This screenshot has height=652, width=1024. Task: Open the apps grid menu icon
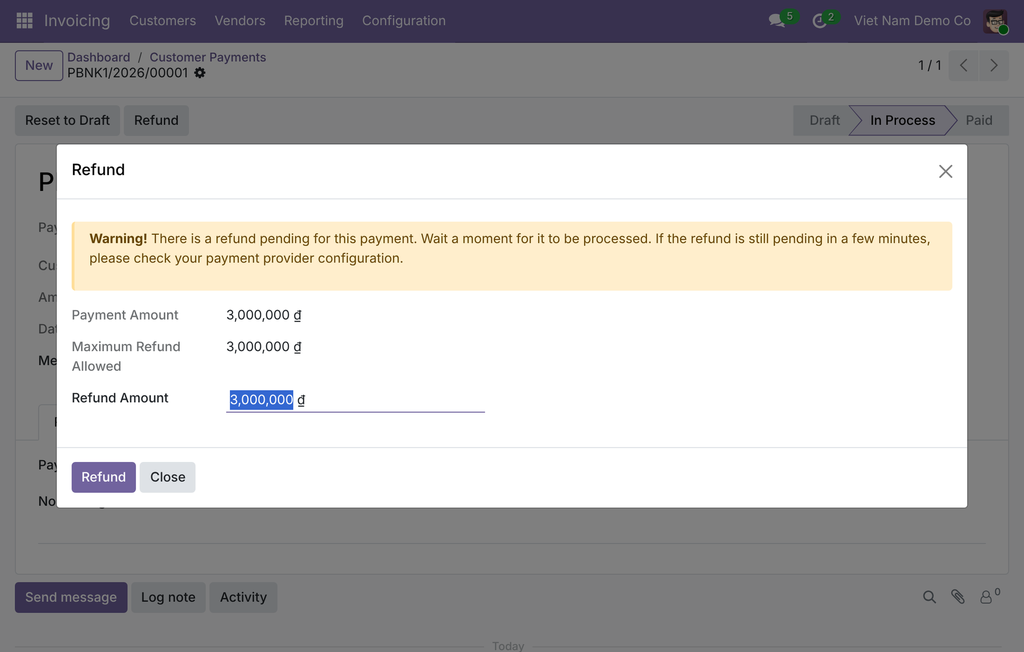click(24, 21)
